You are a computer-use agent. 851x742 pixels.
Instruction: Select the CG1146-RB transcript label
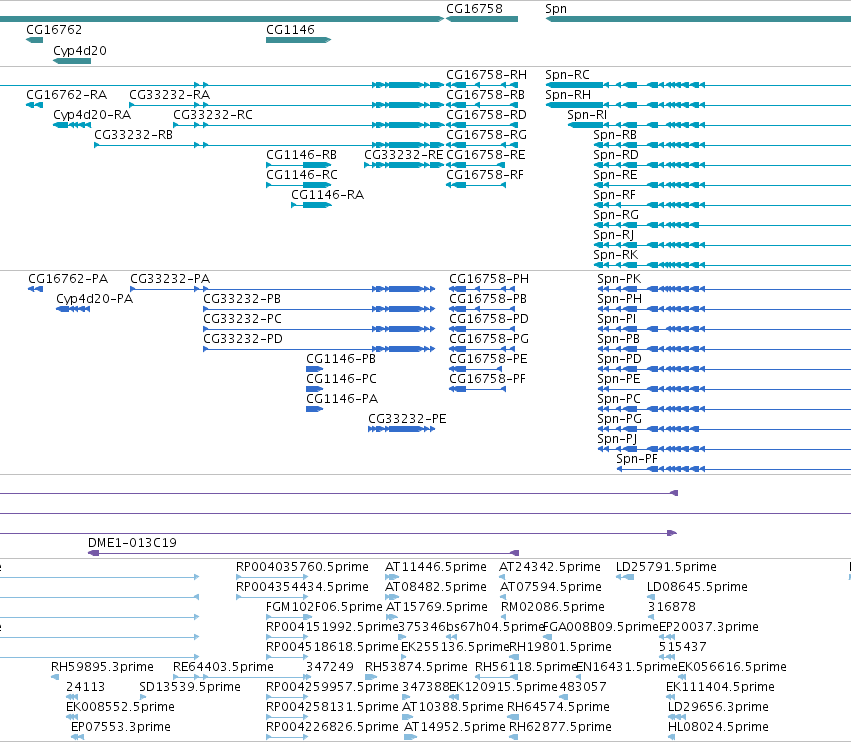301,155
